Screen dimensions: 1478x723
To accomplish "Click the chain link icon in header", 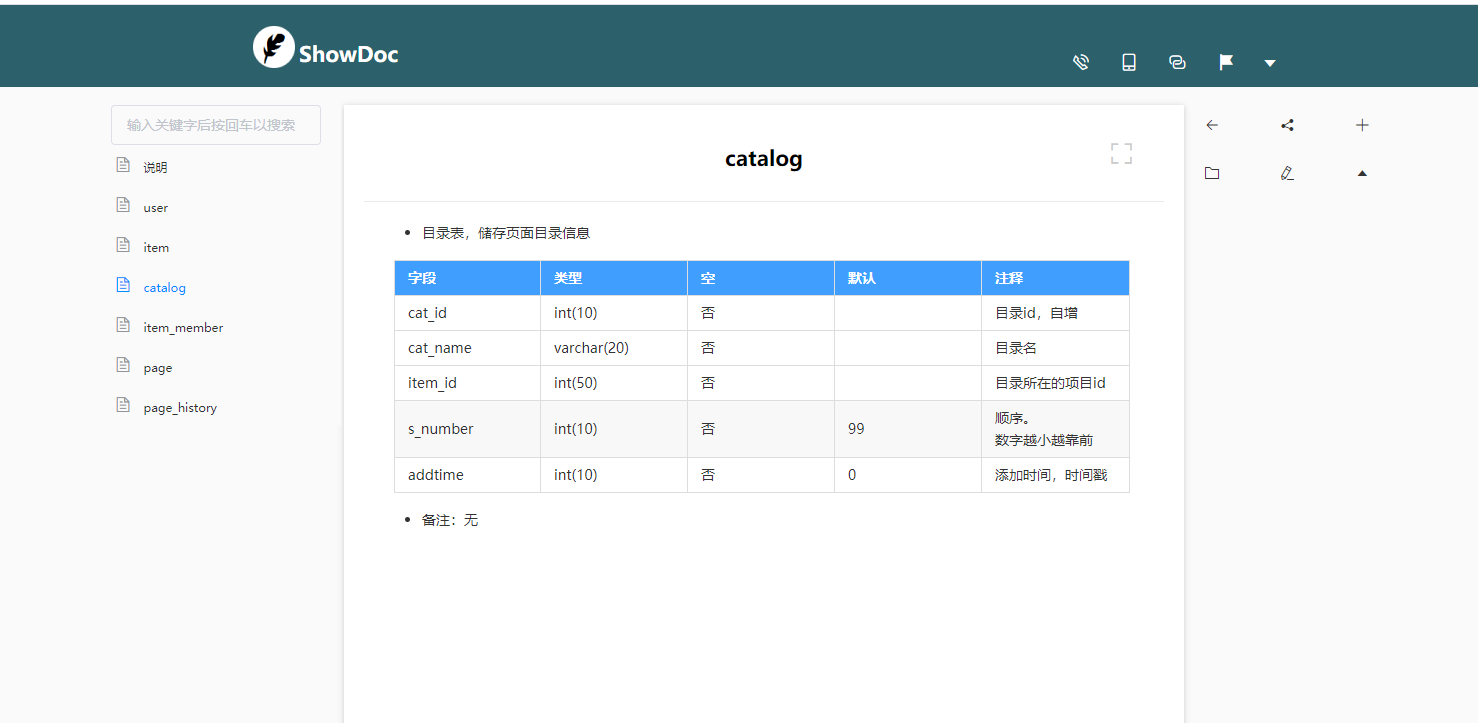I will pyautogui.click(x=1177, y=62).
